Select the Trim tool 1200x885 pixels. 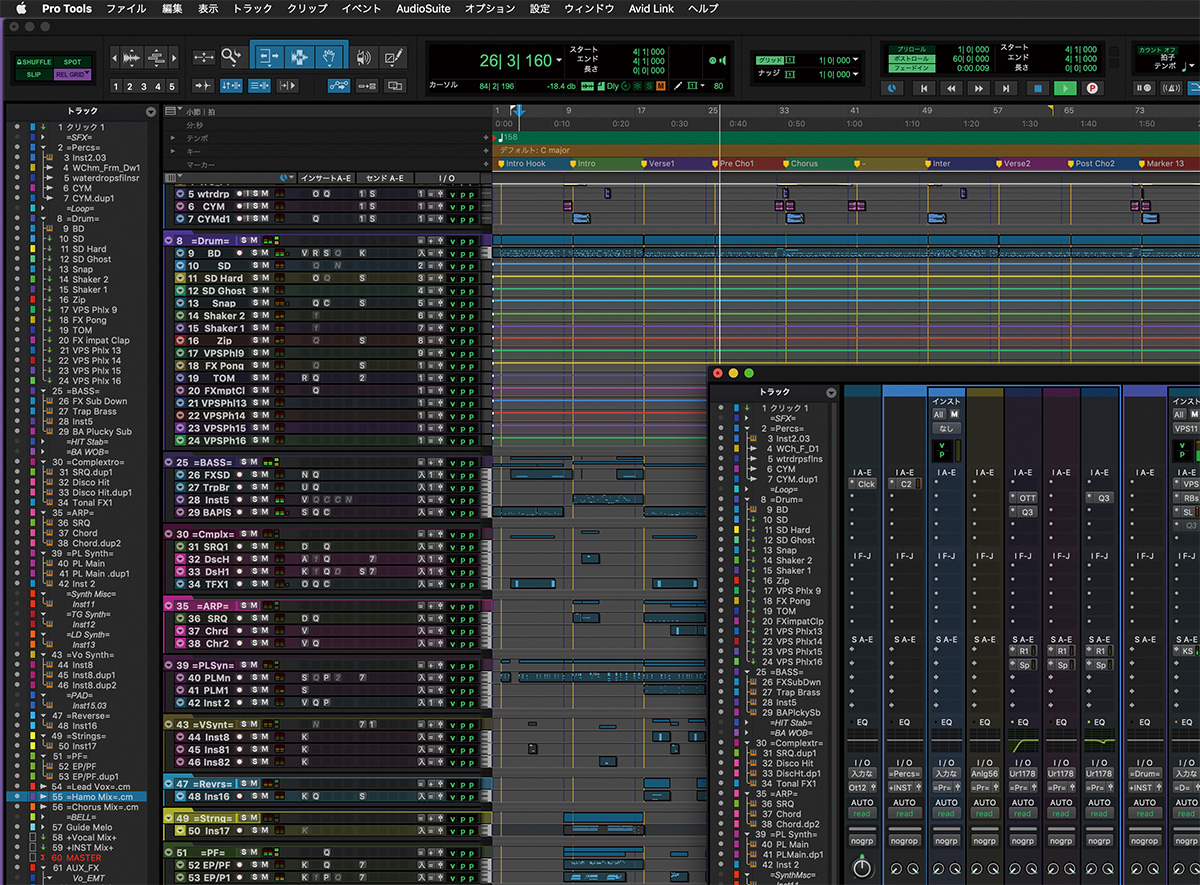268,57
